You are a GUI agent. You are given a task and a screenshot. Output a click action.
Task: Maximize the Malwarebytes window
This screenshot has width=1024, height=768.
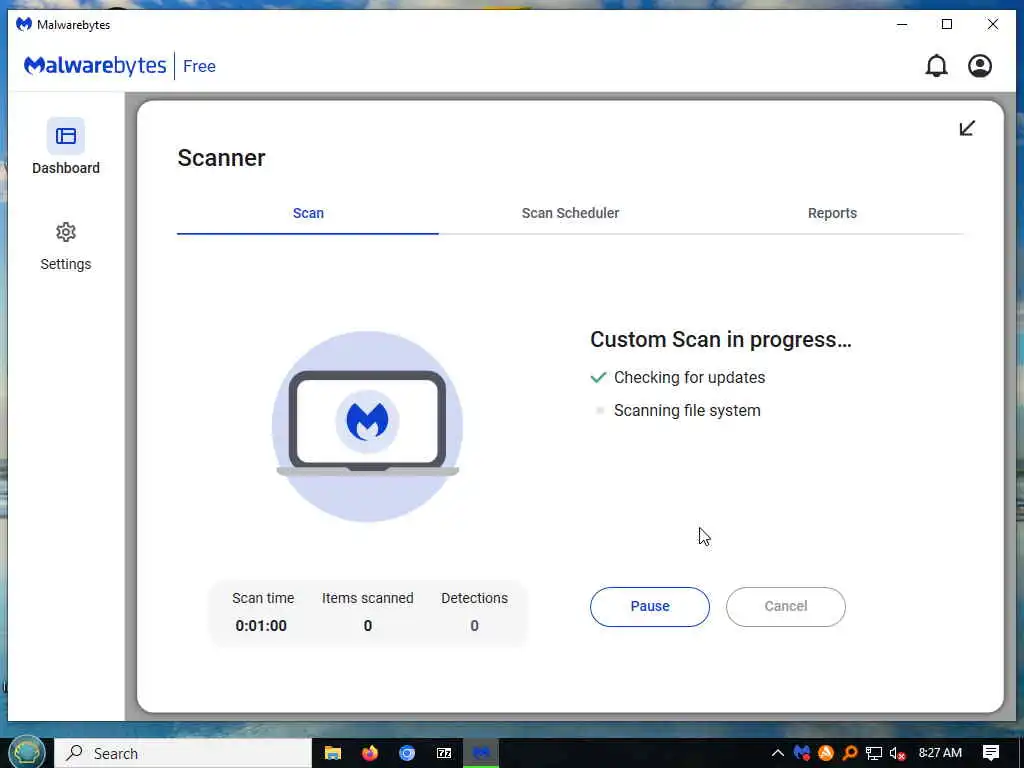(x=947, y=25)
